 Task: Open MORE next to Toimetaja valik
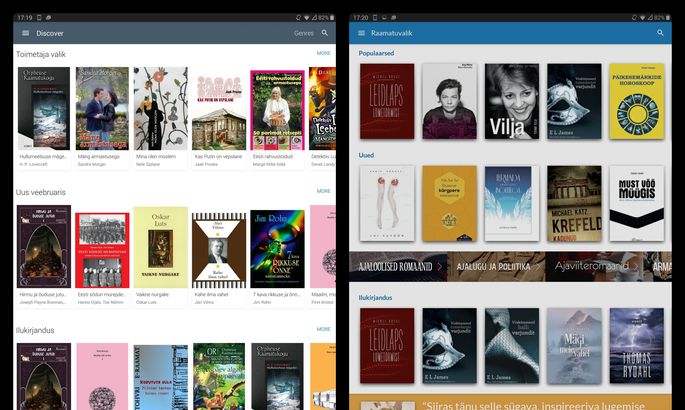pyautogui.click(x=323, y=53)
